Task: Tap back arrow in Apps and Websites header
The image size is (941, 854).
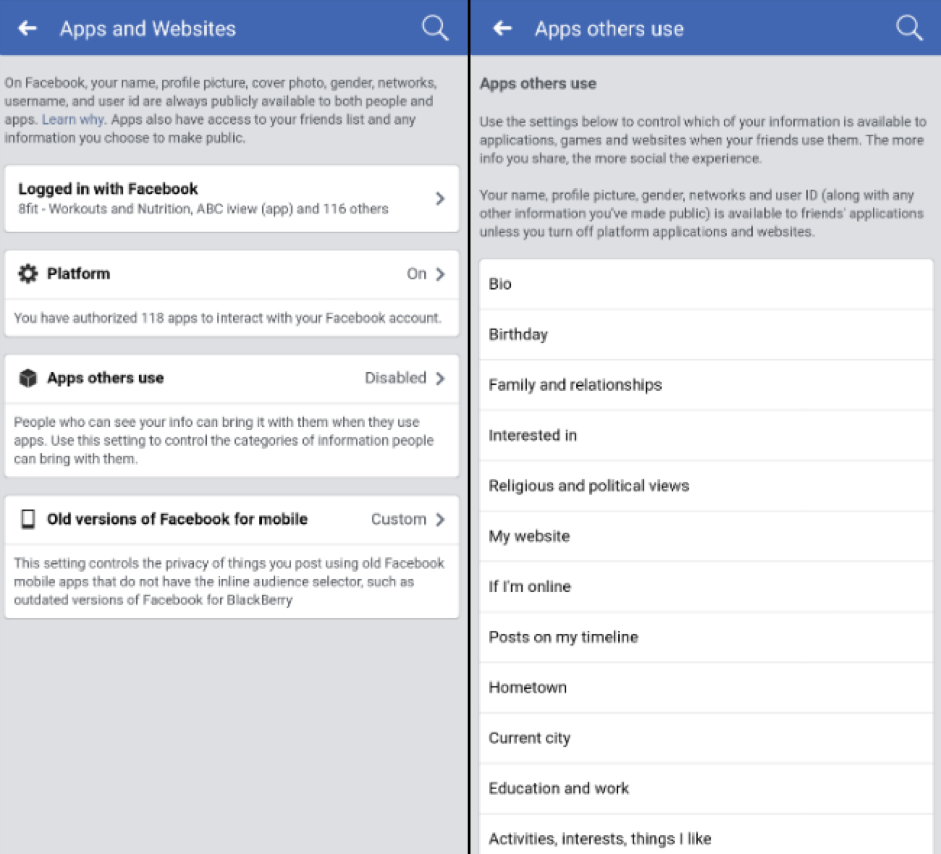Action: [27, 28]
